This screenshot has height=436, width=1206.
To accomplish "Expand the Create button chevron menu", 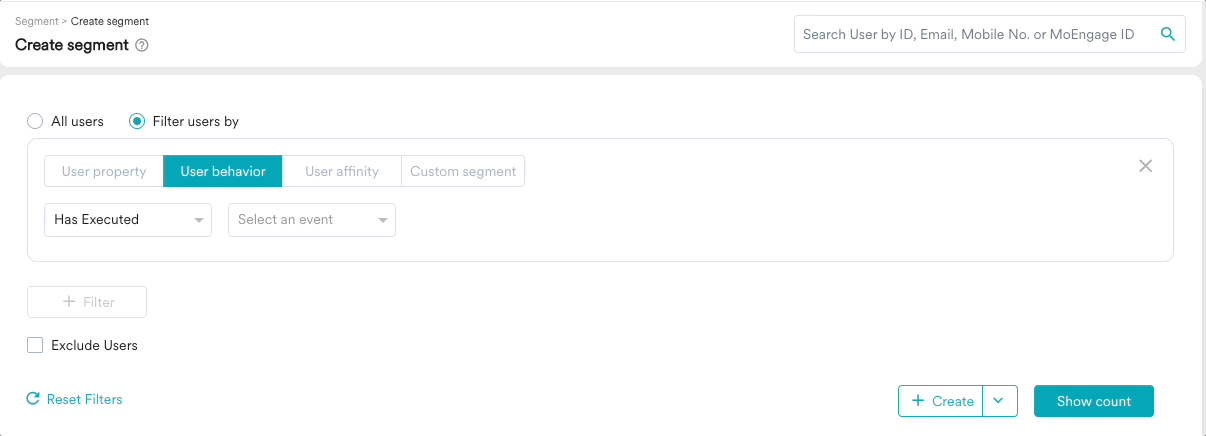I will (x=1000, y=401).
